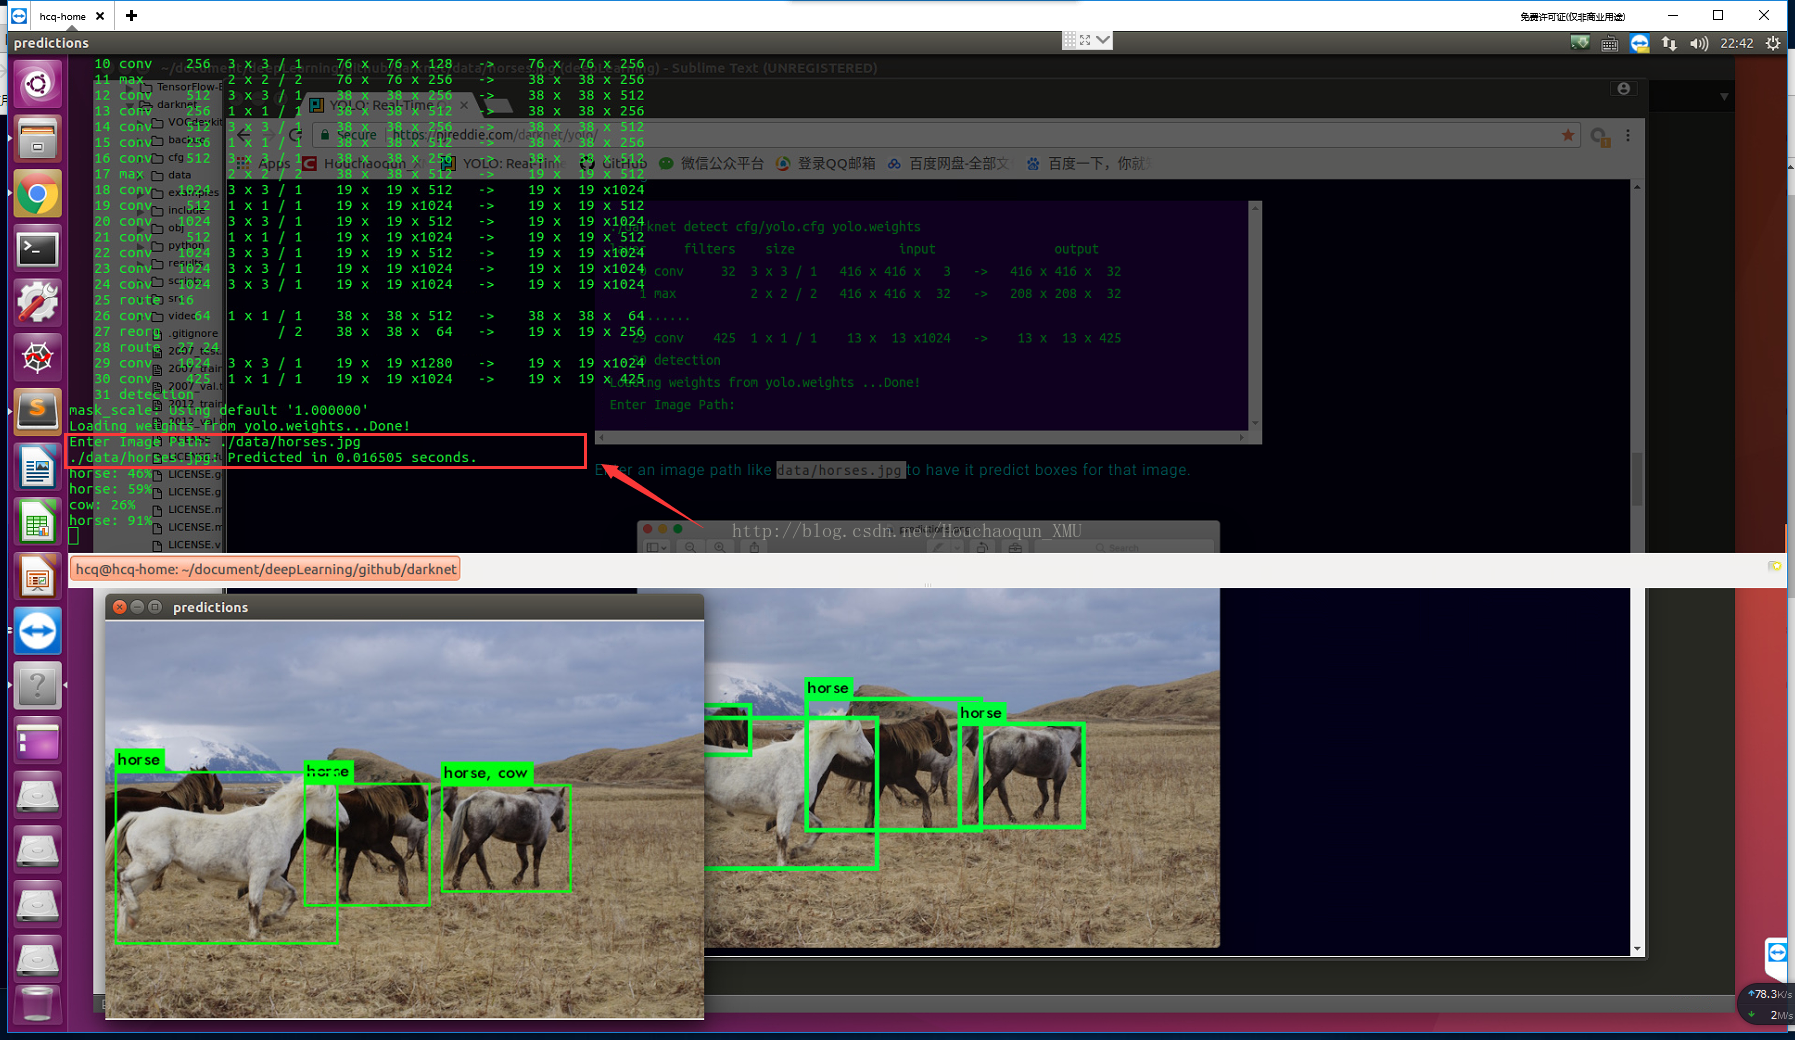Screen dimensions: 1795x1040
Task: Click the 'horse, cow' detection label
Action: [x=486, y=773]
